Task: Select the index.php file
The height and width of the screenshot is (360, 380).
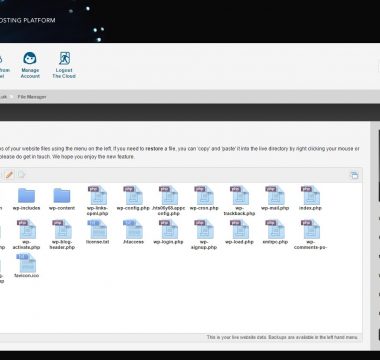Action: pos(310,199)
